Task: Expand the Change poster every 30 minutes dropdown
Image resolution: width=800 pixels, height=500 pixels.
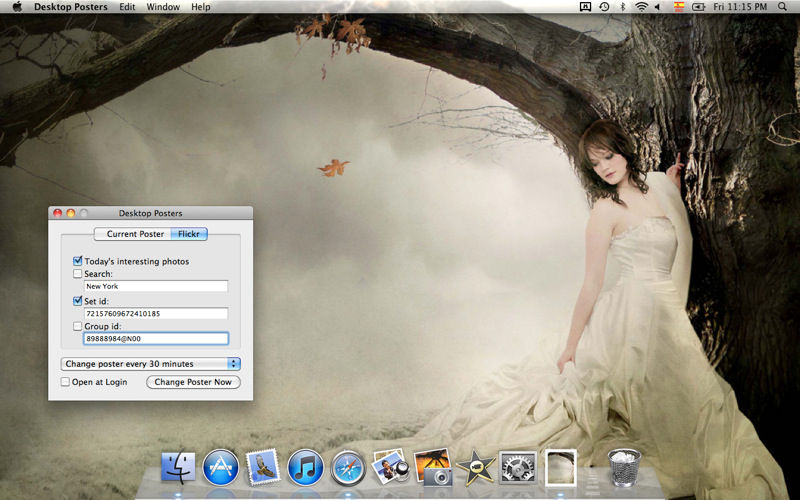Action: [150, 364]
